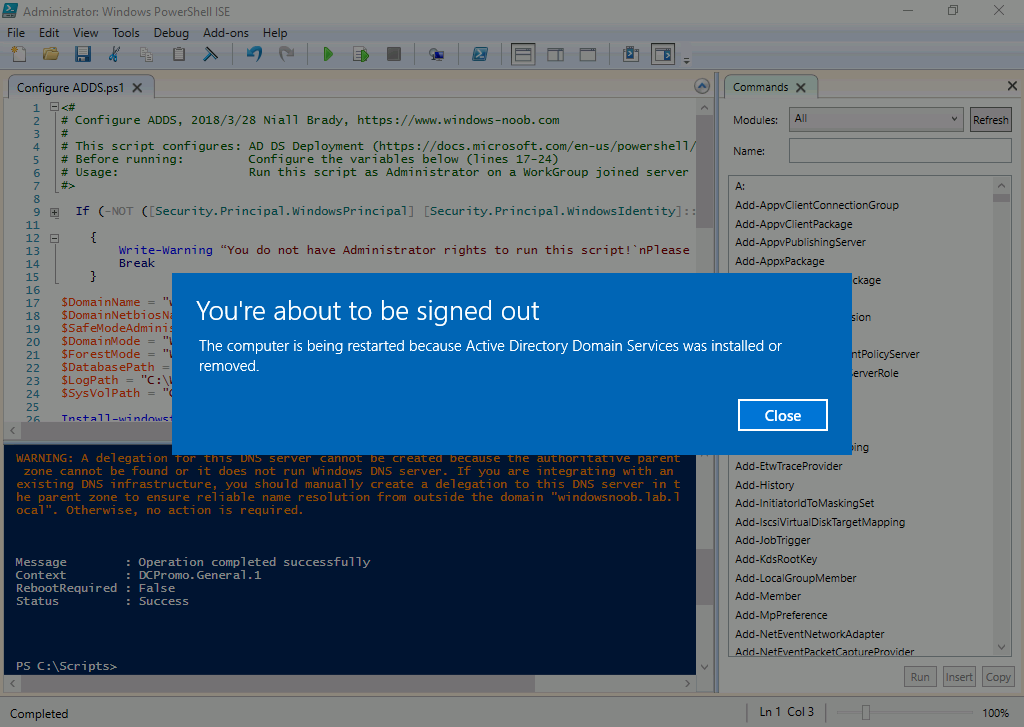Open New Remote PowerShell Tab icon
The image size is (1024, 727).
(436, 54)
